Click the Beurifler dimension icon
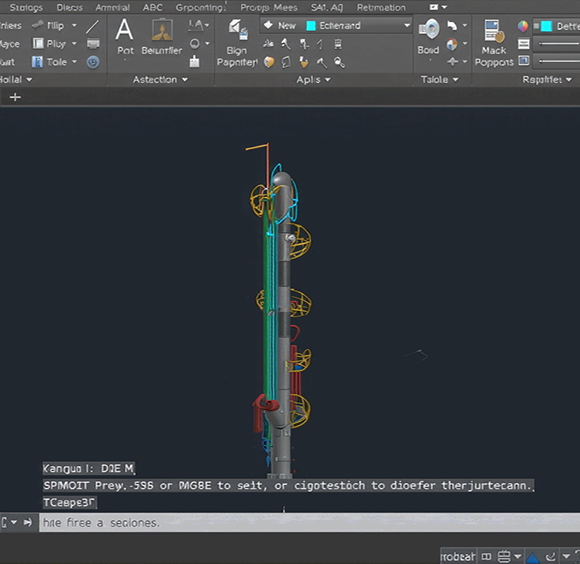Image resolution: width=580 pixels, height=564 pixels. point(162,30)
